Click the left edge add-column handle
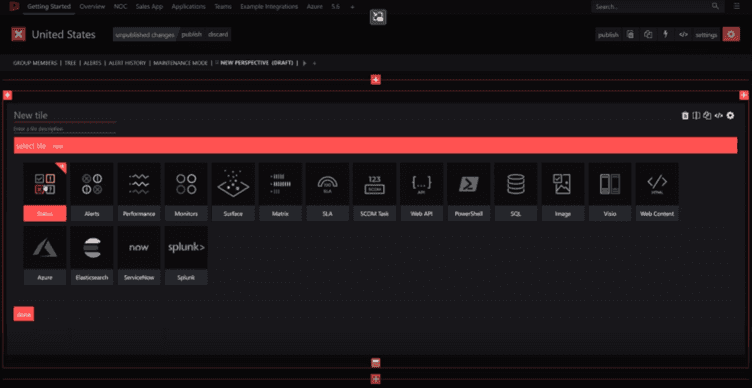The width and height of the screenshot is (752, 388). click(7, 95)
